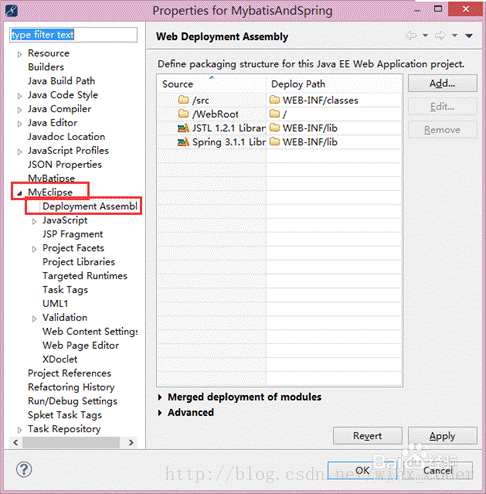The height and width of the screenshot is (494, 486).
Task: Open the forward history dropdown arrow
Action: point(455,35)
